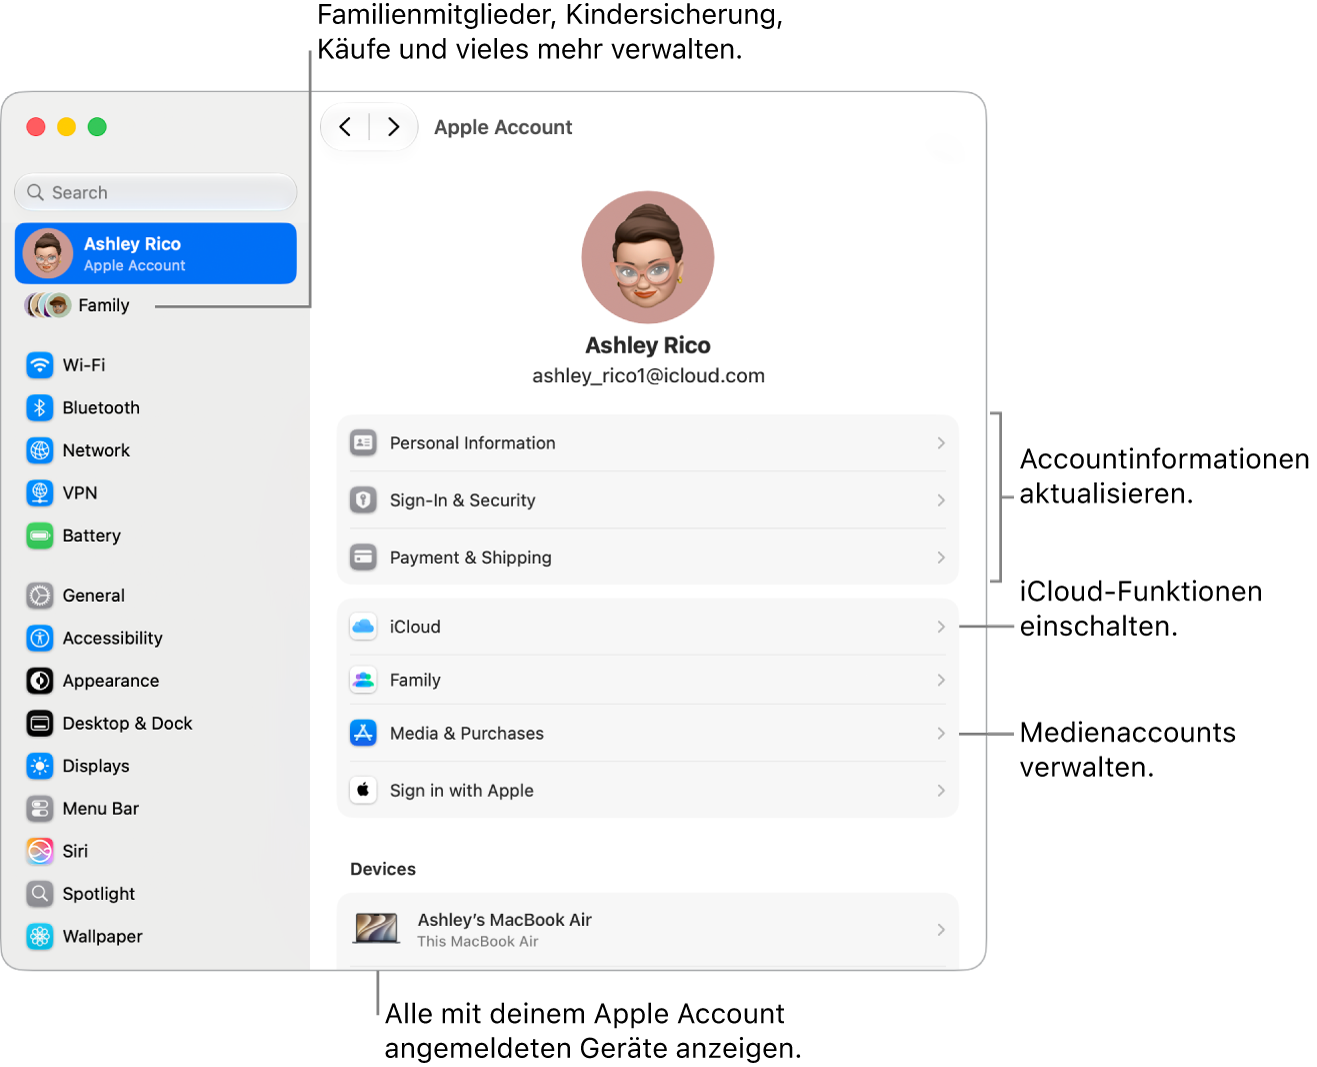This screenshot has width=1317, height=1067.
Task: Select the Displays sun icon
Action: point(40,766)
